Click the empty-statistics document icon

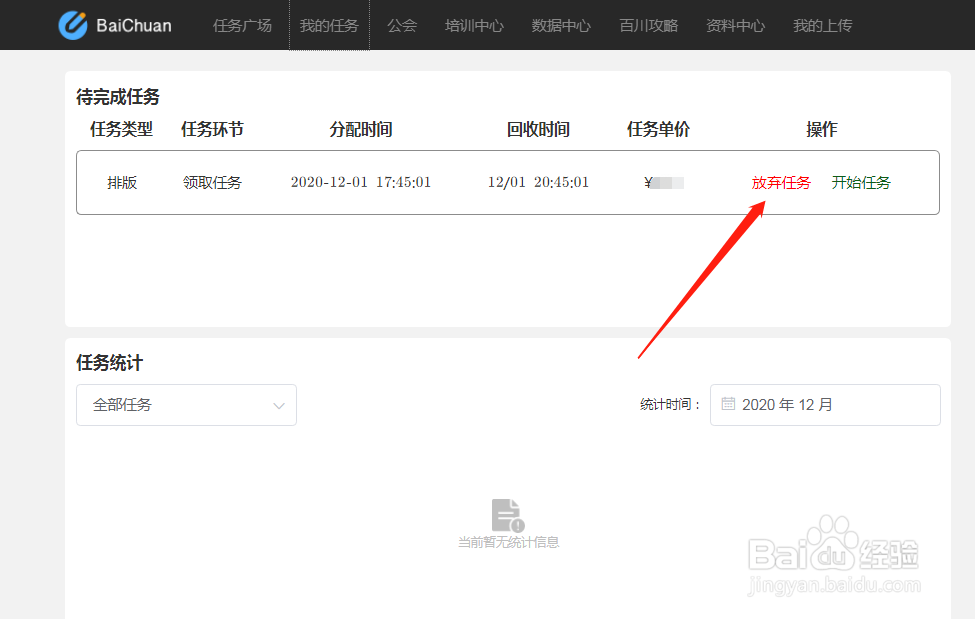point(508,515)
